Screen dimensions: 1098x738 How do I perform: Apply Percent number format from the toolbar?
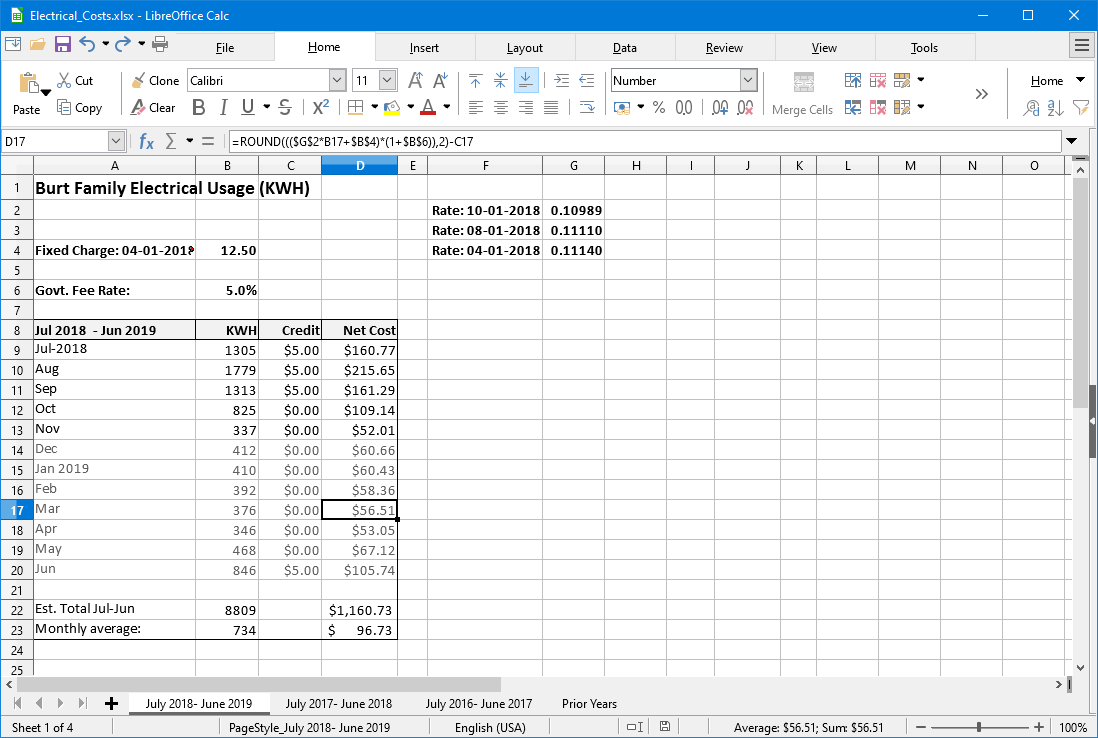click(658, 108)
